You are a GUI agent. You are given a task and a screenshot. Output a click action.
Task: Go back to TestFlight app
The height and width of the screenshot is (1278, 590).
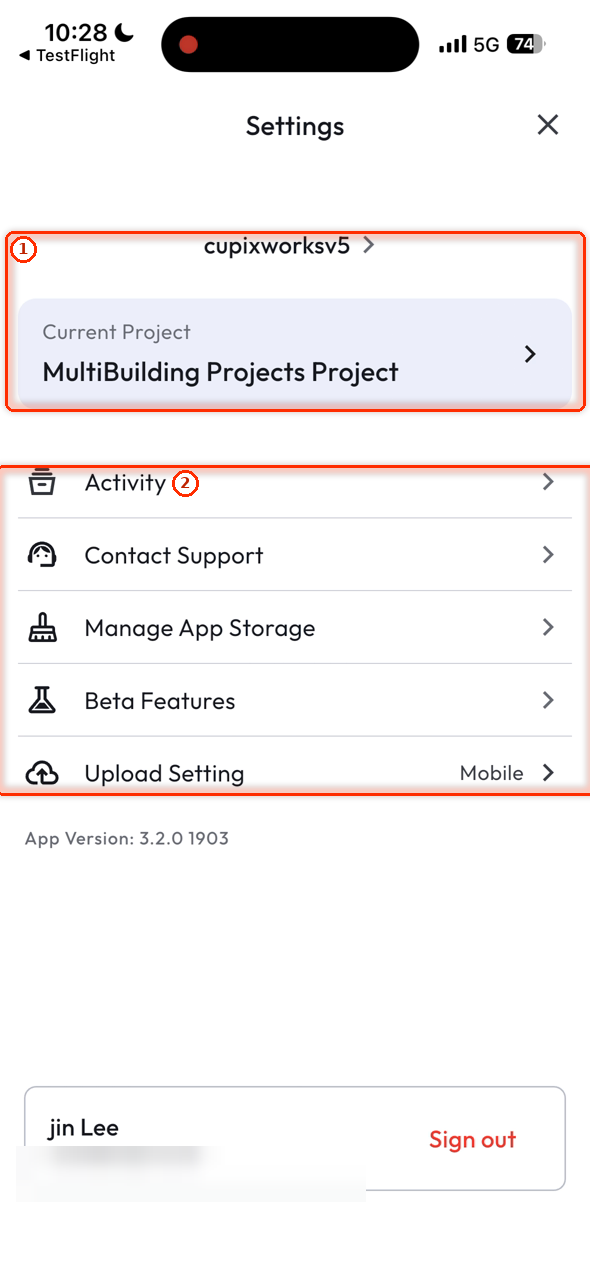[67, 56]
